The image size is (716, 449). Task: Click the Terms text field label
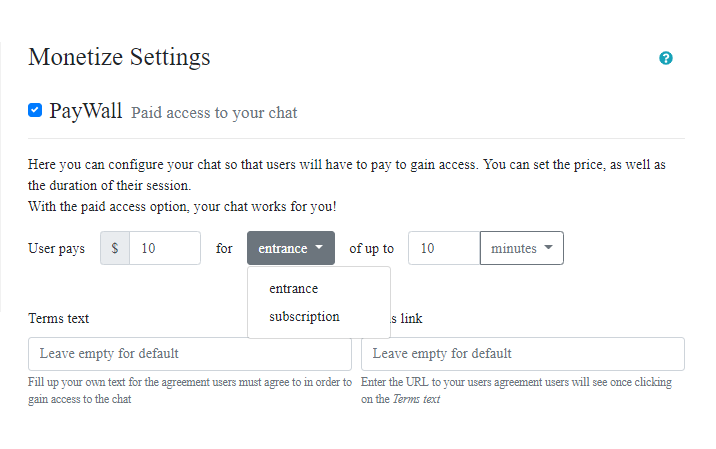(59, 319)
